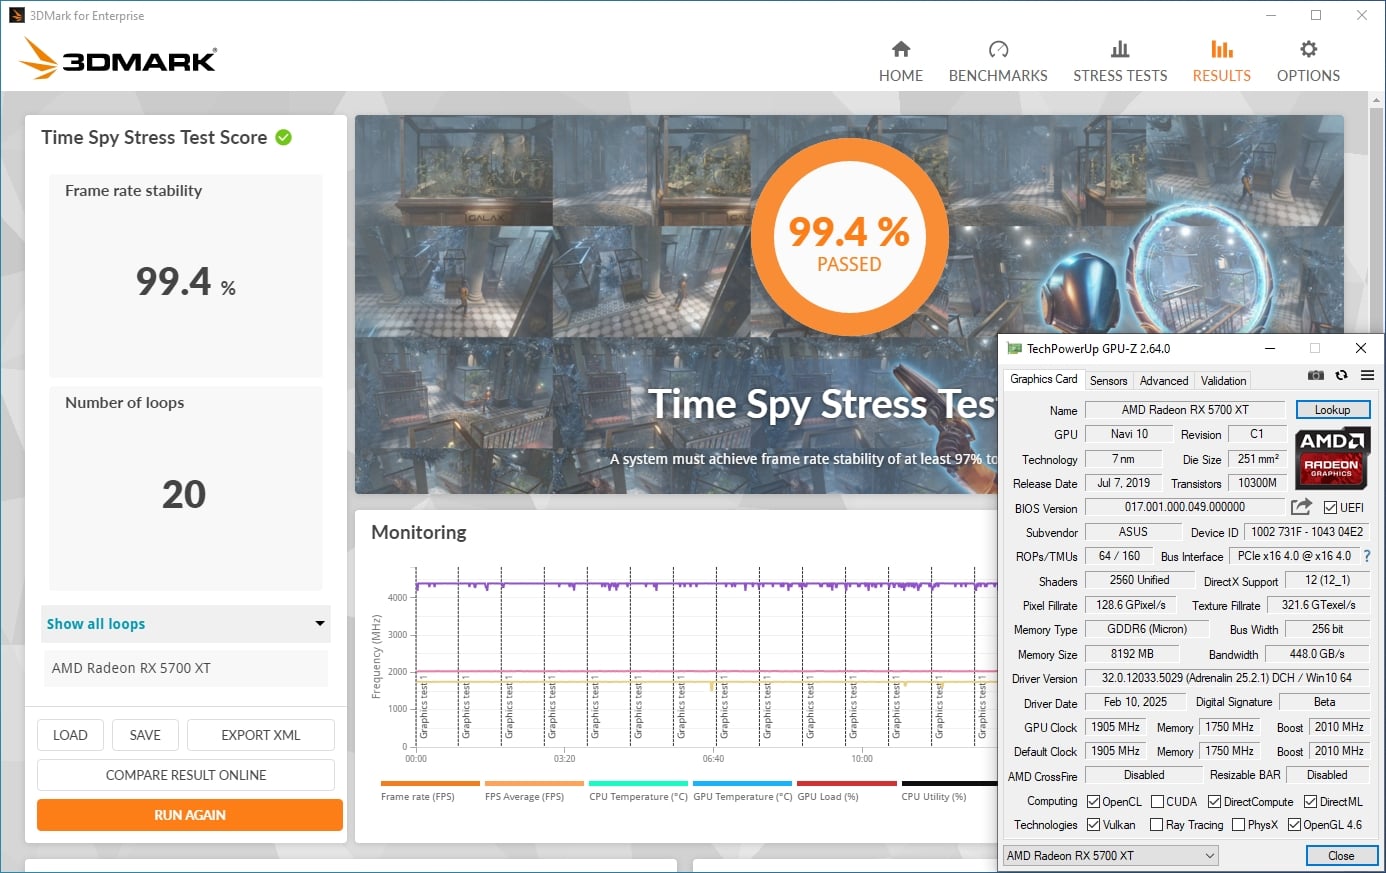Screen dimensions: 1386x873
Task: Click the GPU Name field in GPU-Z
Action: click(x=1185, y=410)
